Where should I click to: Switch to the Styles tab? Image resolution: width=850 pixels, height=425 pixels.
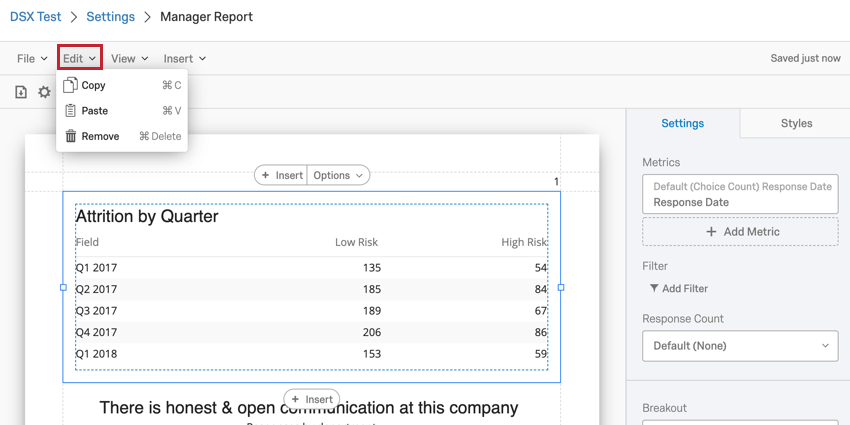pyautogui.click(x=796, y=123)
